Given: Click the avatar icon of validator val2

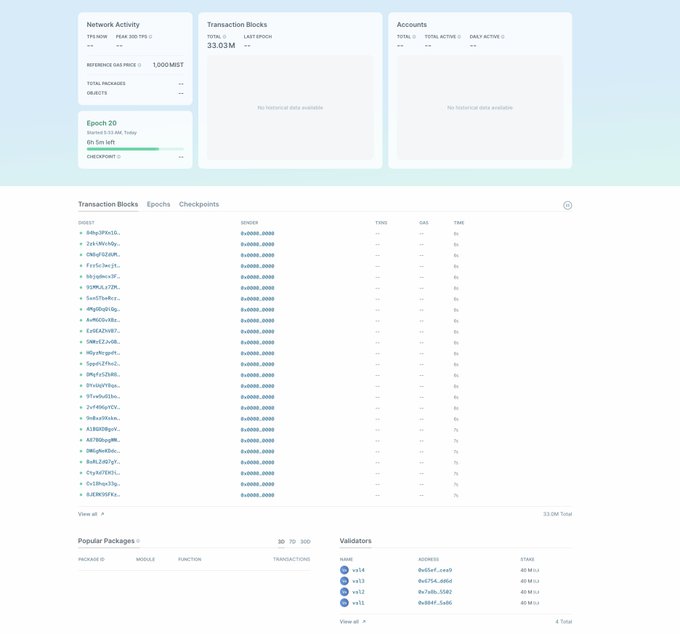Looking at the screenshot, I should tap(344, 592).
